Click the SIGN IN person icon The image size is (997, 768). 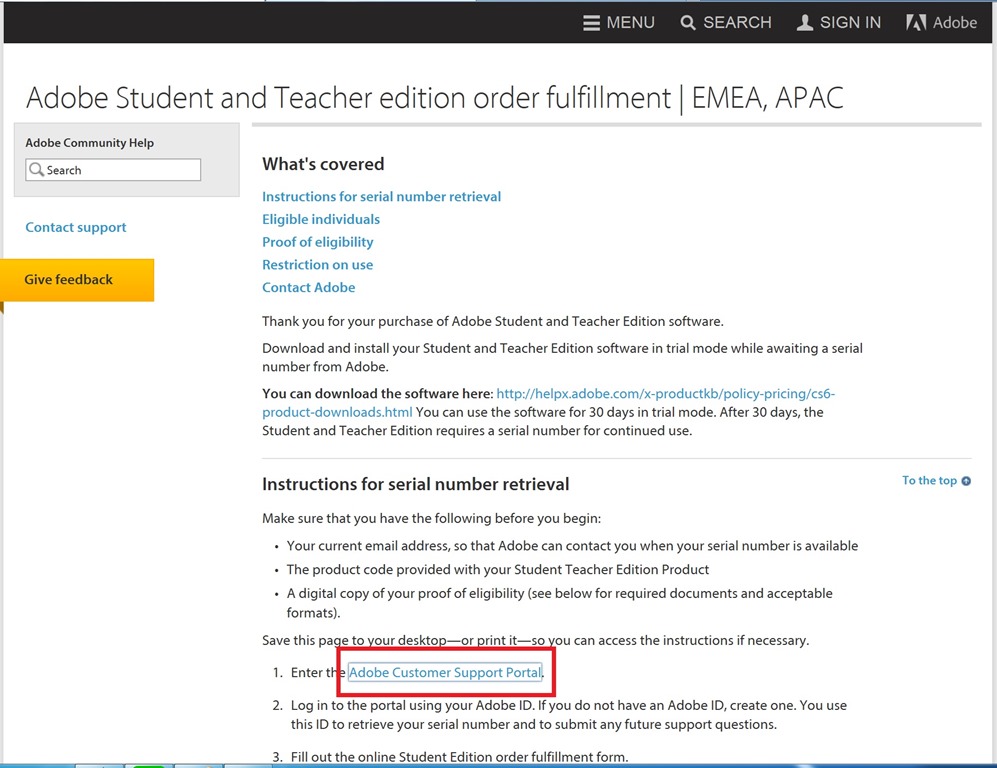[804, 23]
